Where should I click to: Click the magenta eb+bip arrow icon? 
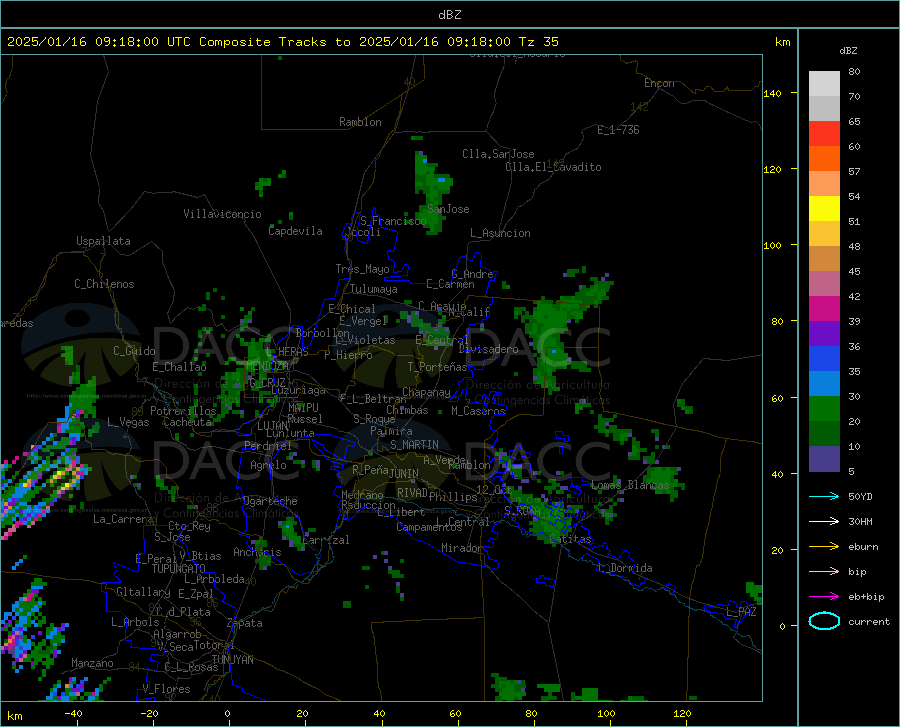coord(824,596)
